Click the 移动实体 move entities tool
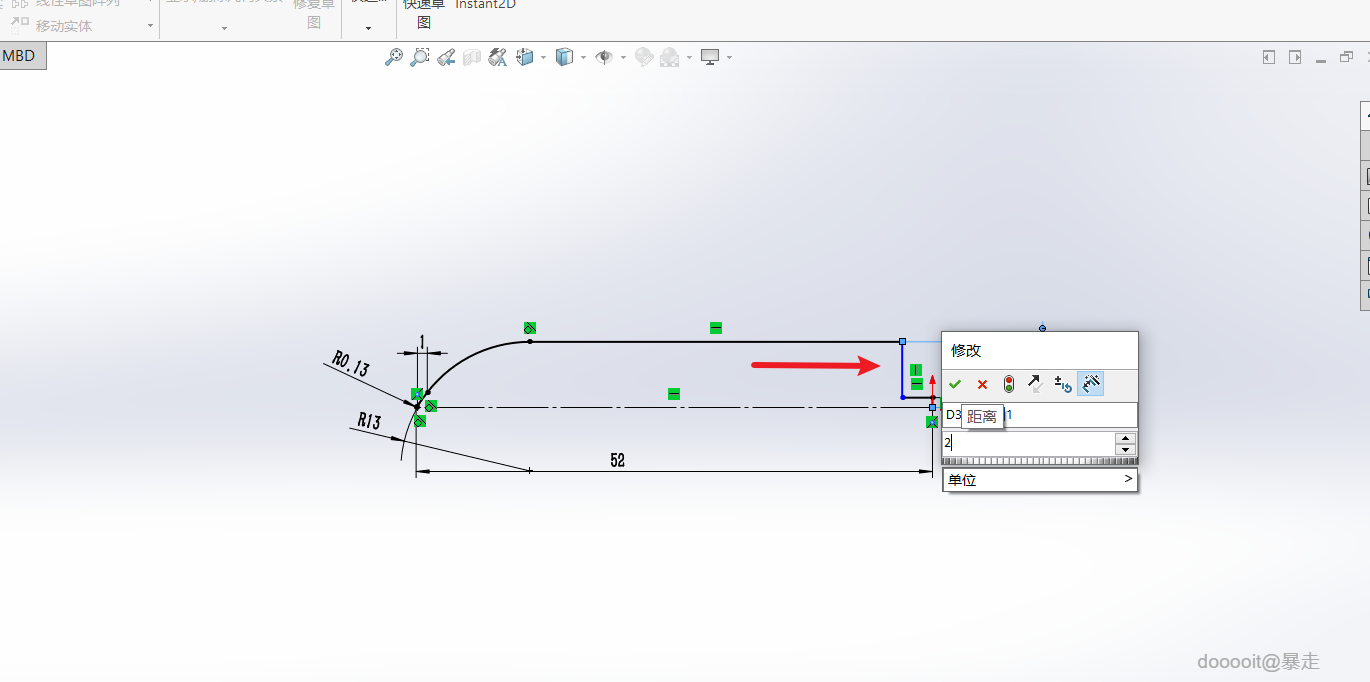The width and height of the screenshot is (1370, 682). [x=53, y=26]
